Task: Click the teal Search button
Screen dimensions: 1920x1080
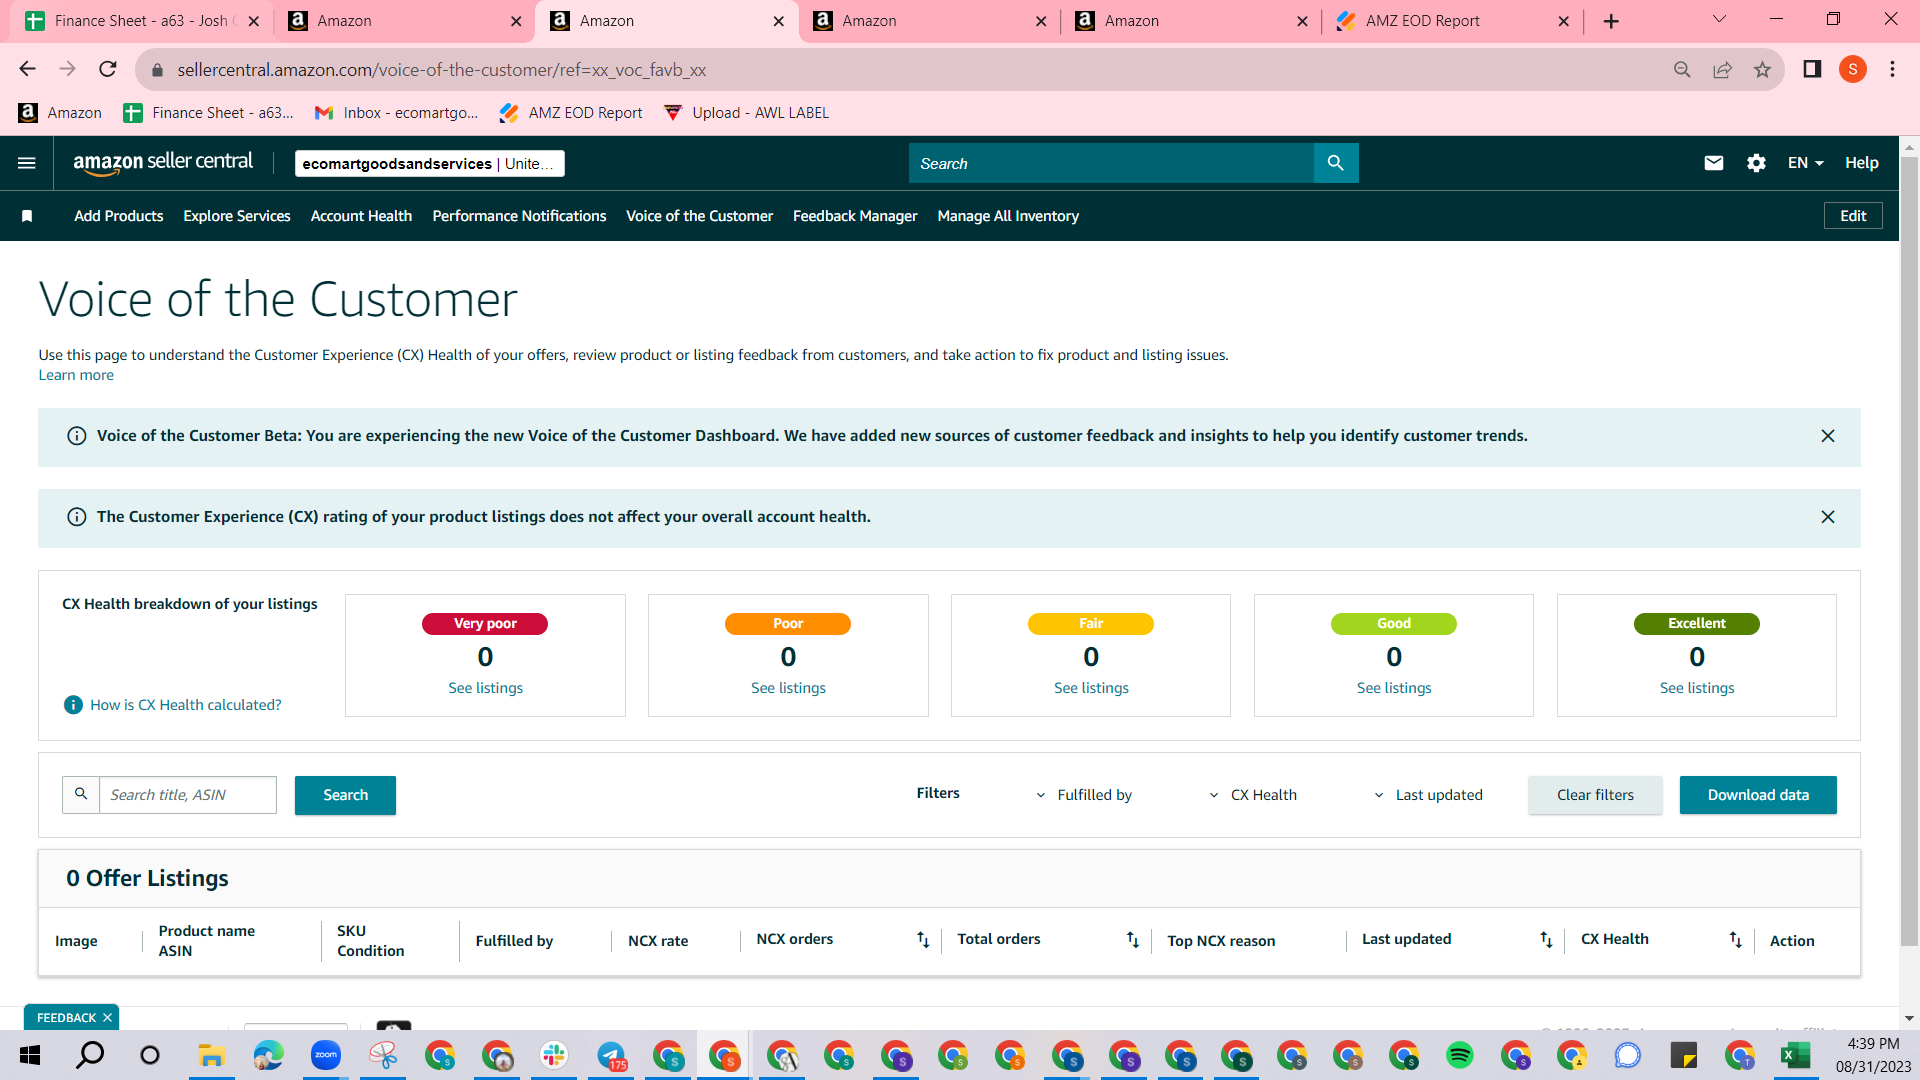Action: tap(345, 795)
